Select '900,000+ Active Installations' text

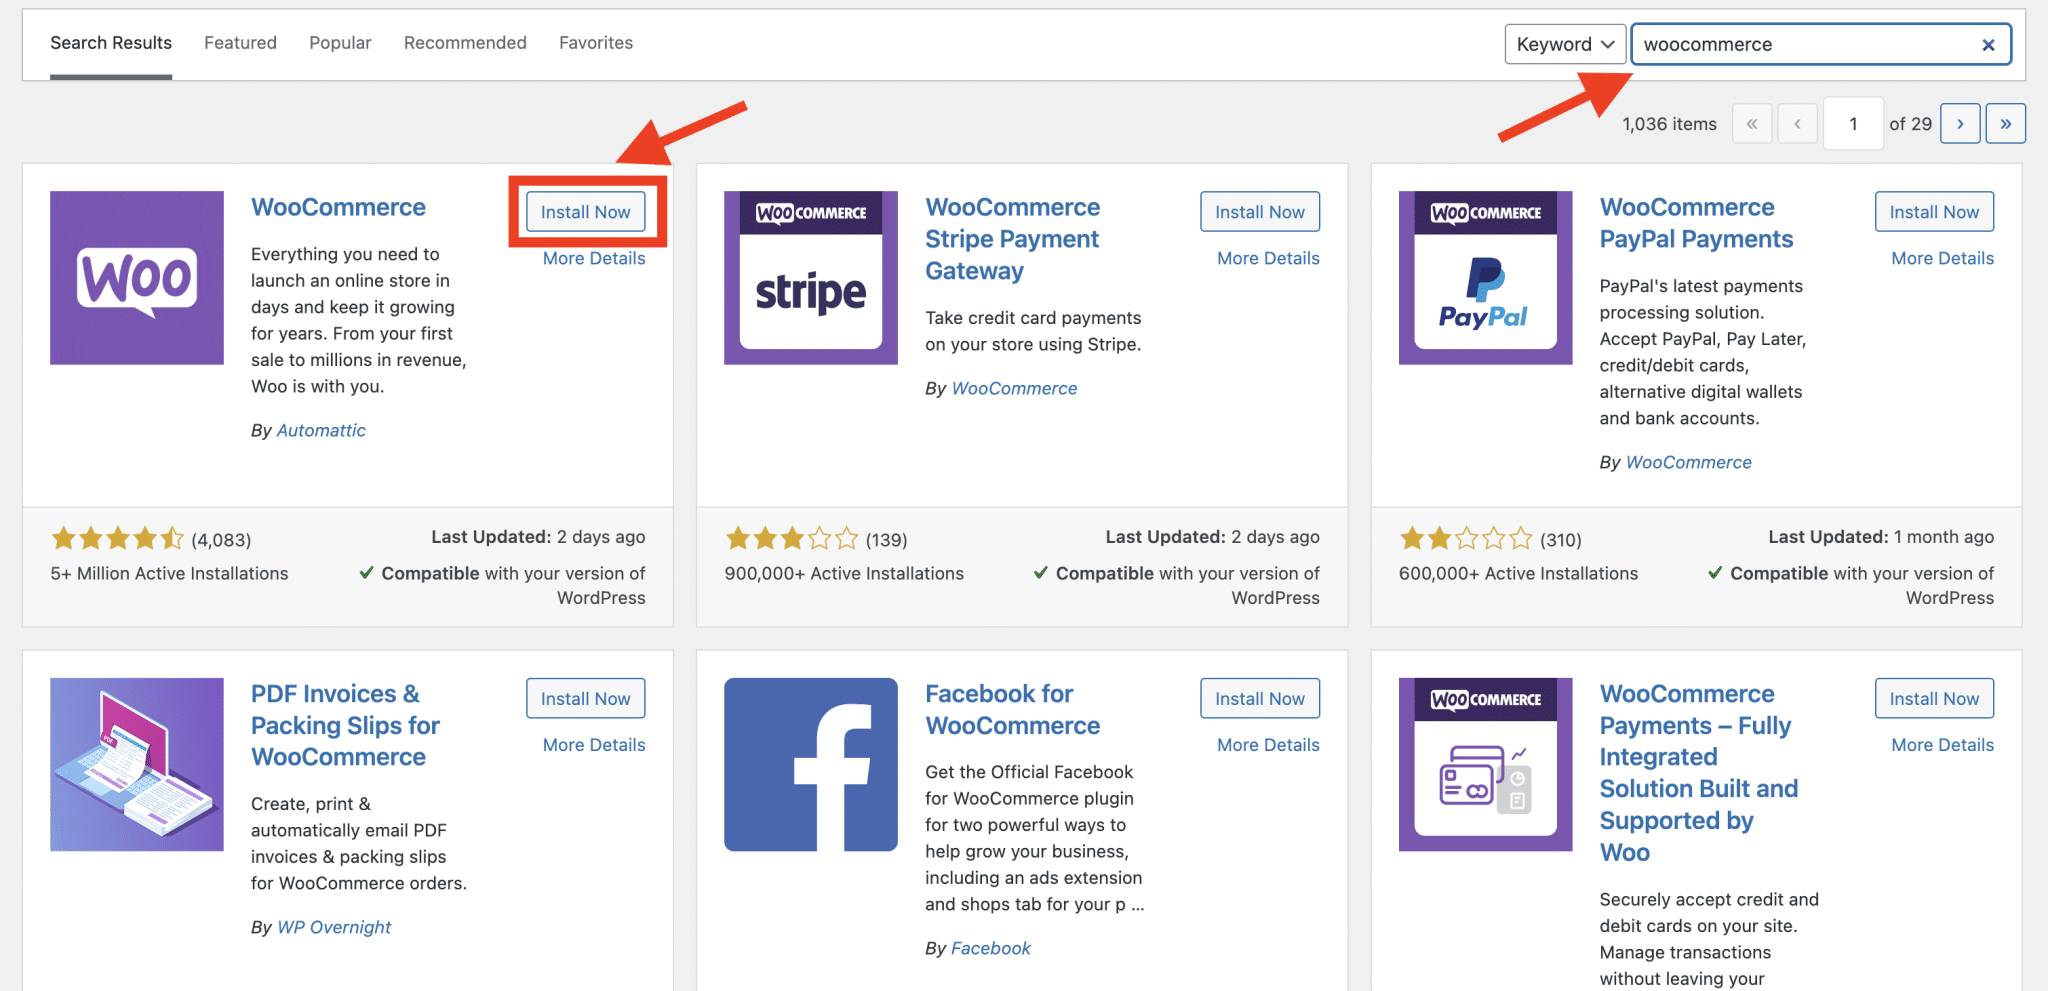click(x=844, y=573)
